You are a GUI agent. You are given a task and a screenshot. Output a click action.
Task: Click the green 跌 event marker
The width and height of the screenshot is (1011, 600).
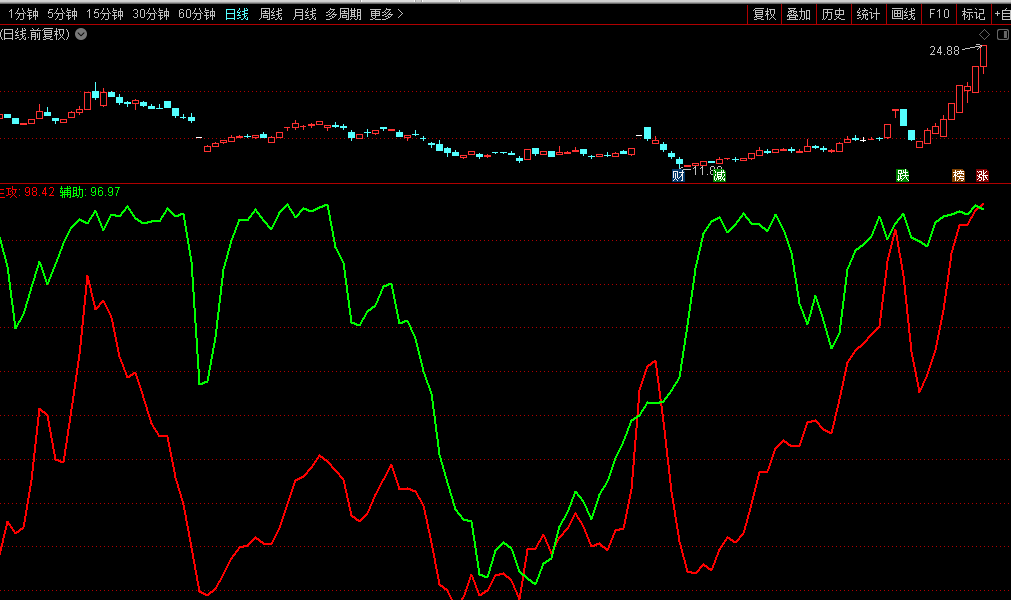point(903,176)
